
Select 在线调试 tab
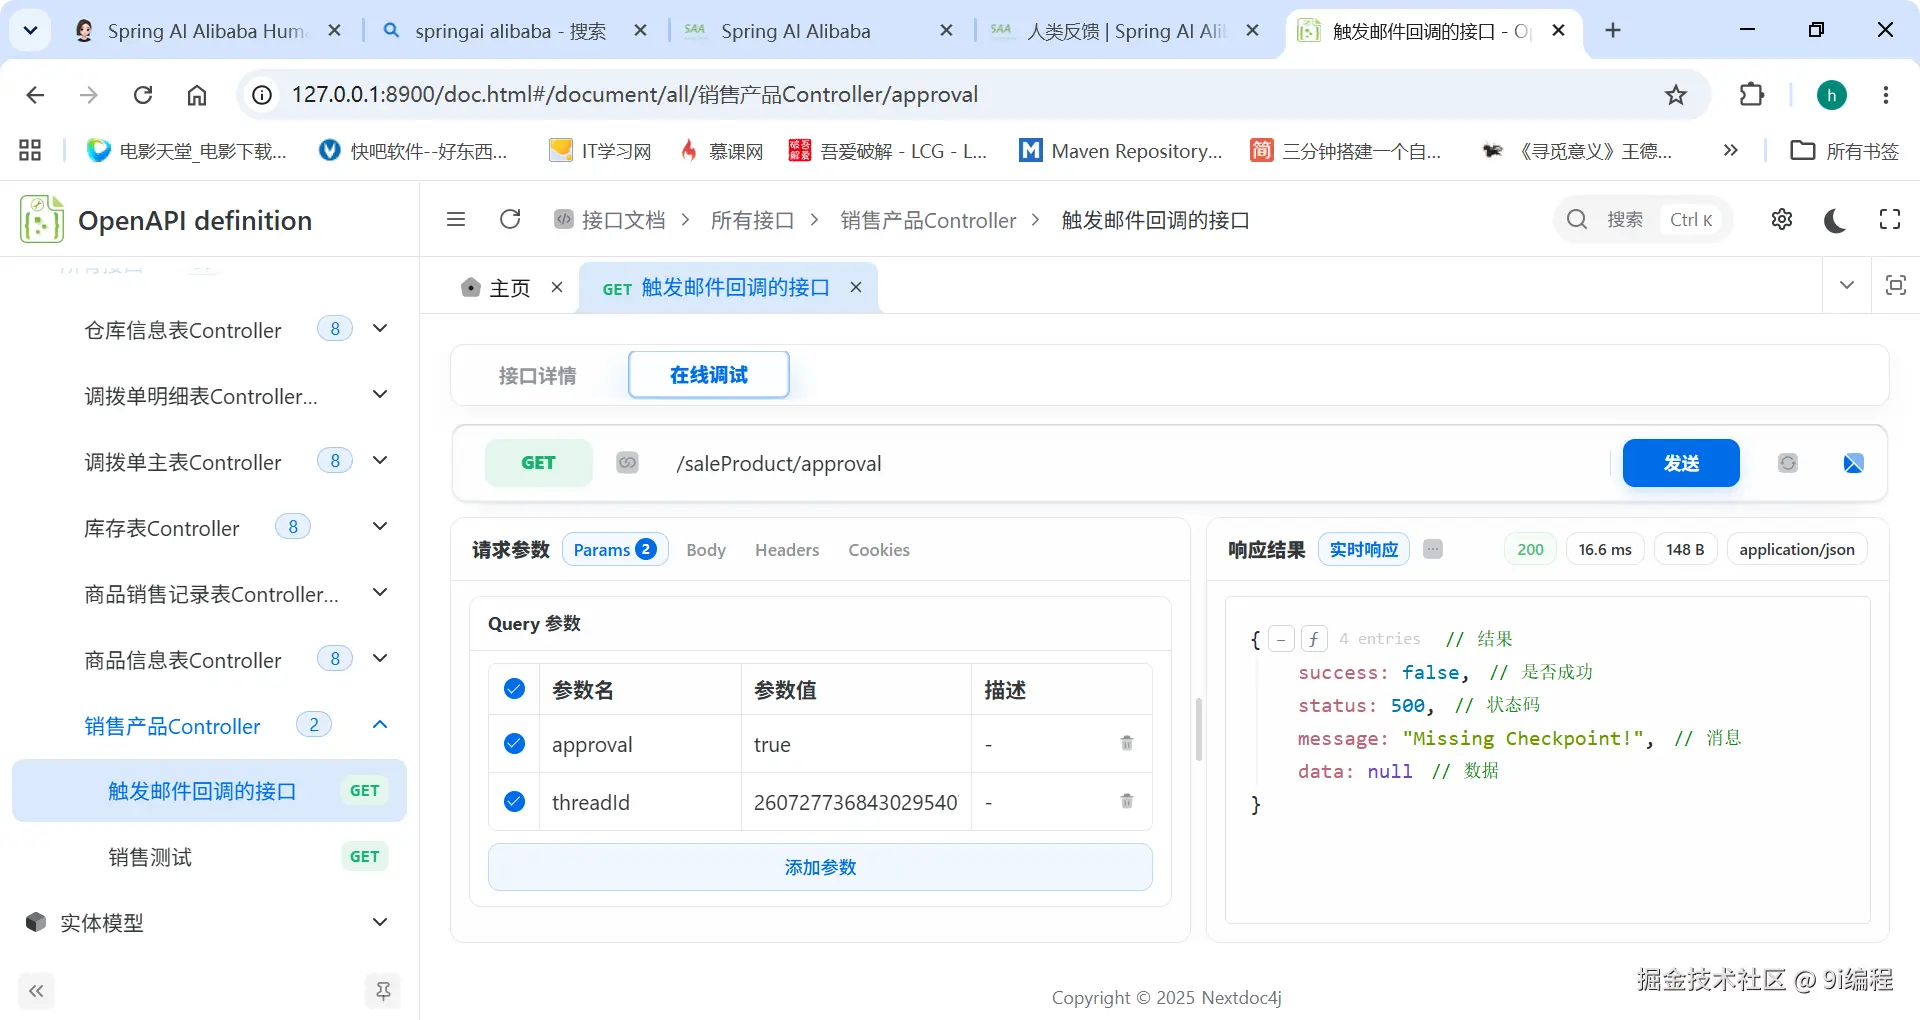[709, 375]
